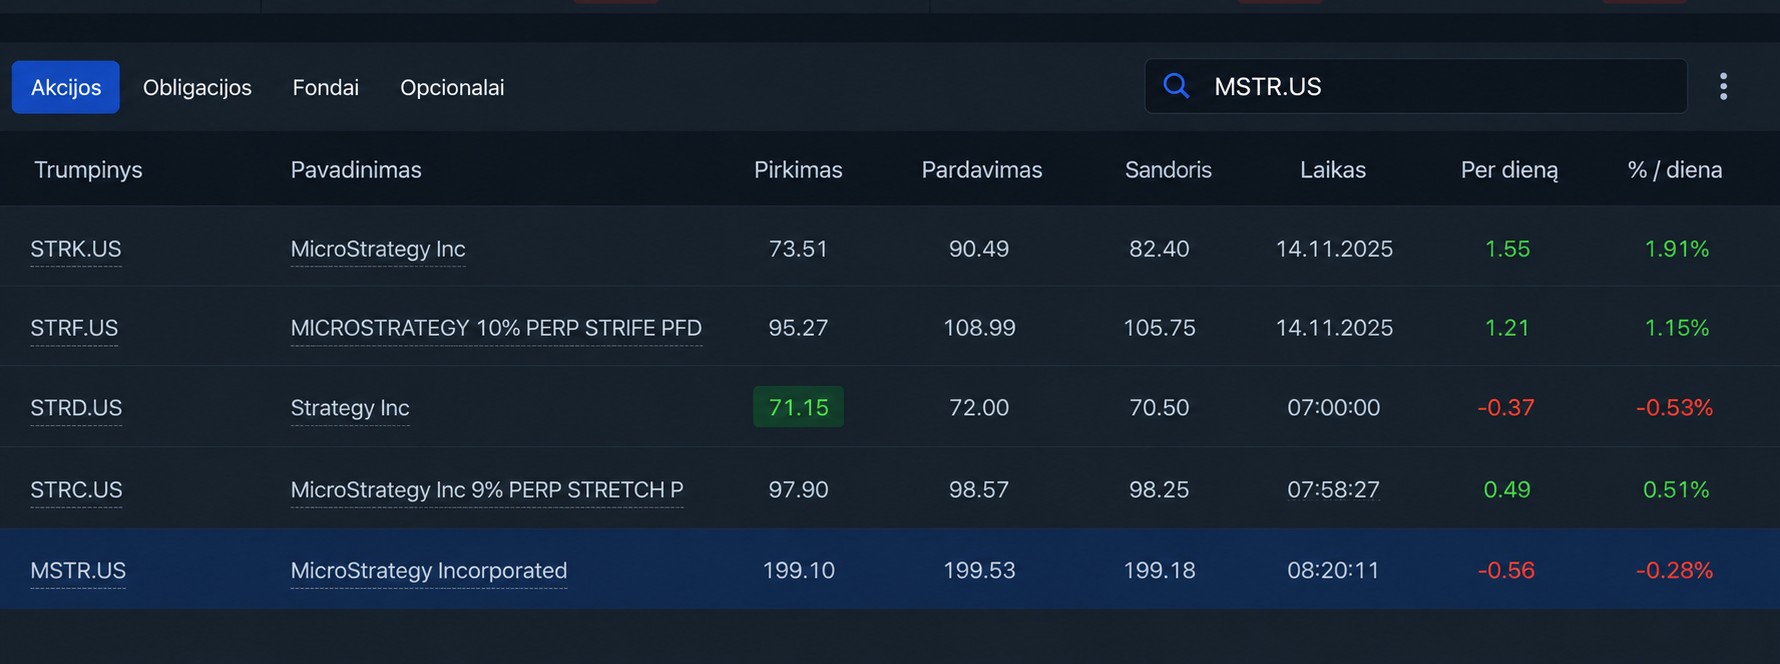
Task: Click MSTR.US daily change -0.56
Action: (x=1506, y=571)
